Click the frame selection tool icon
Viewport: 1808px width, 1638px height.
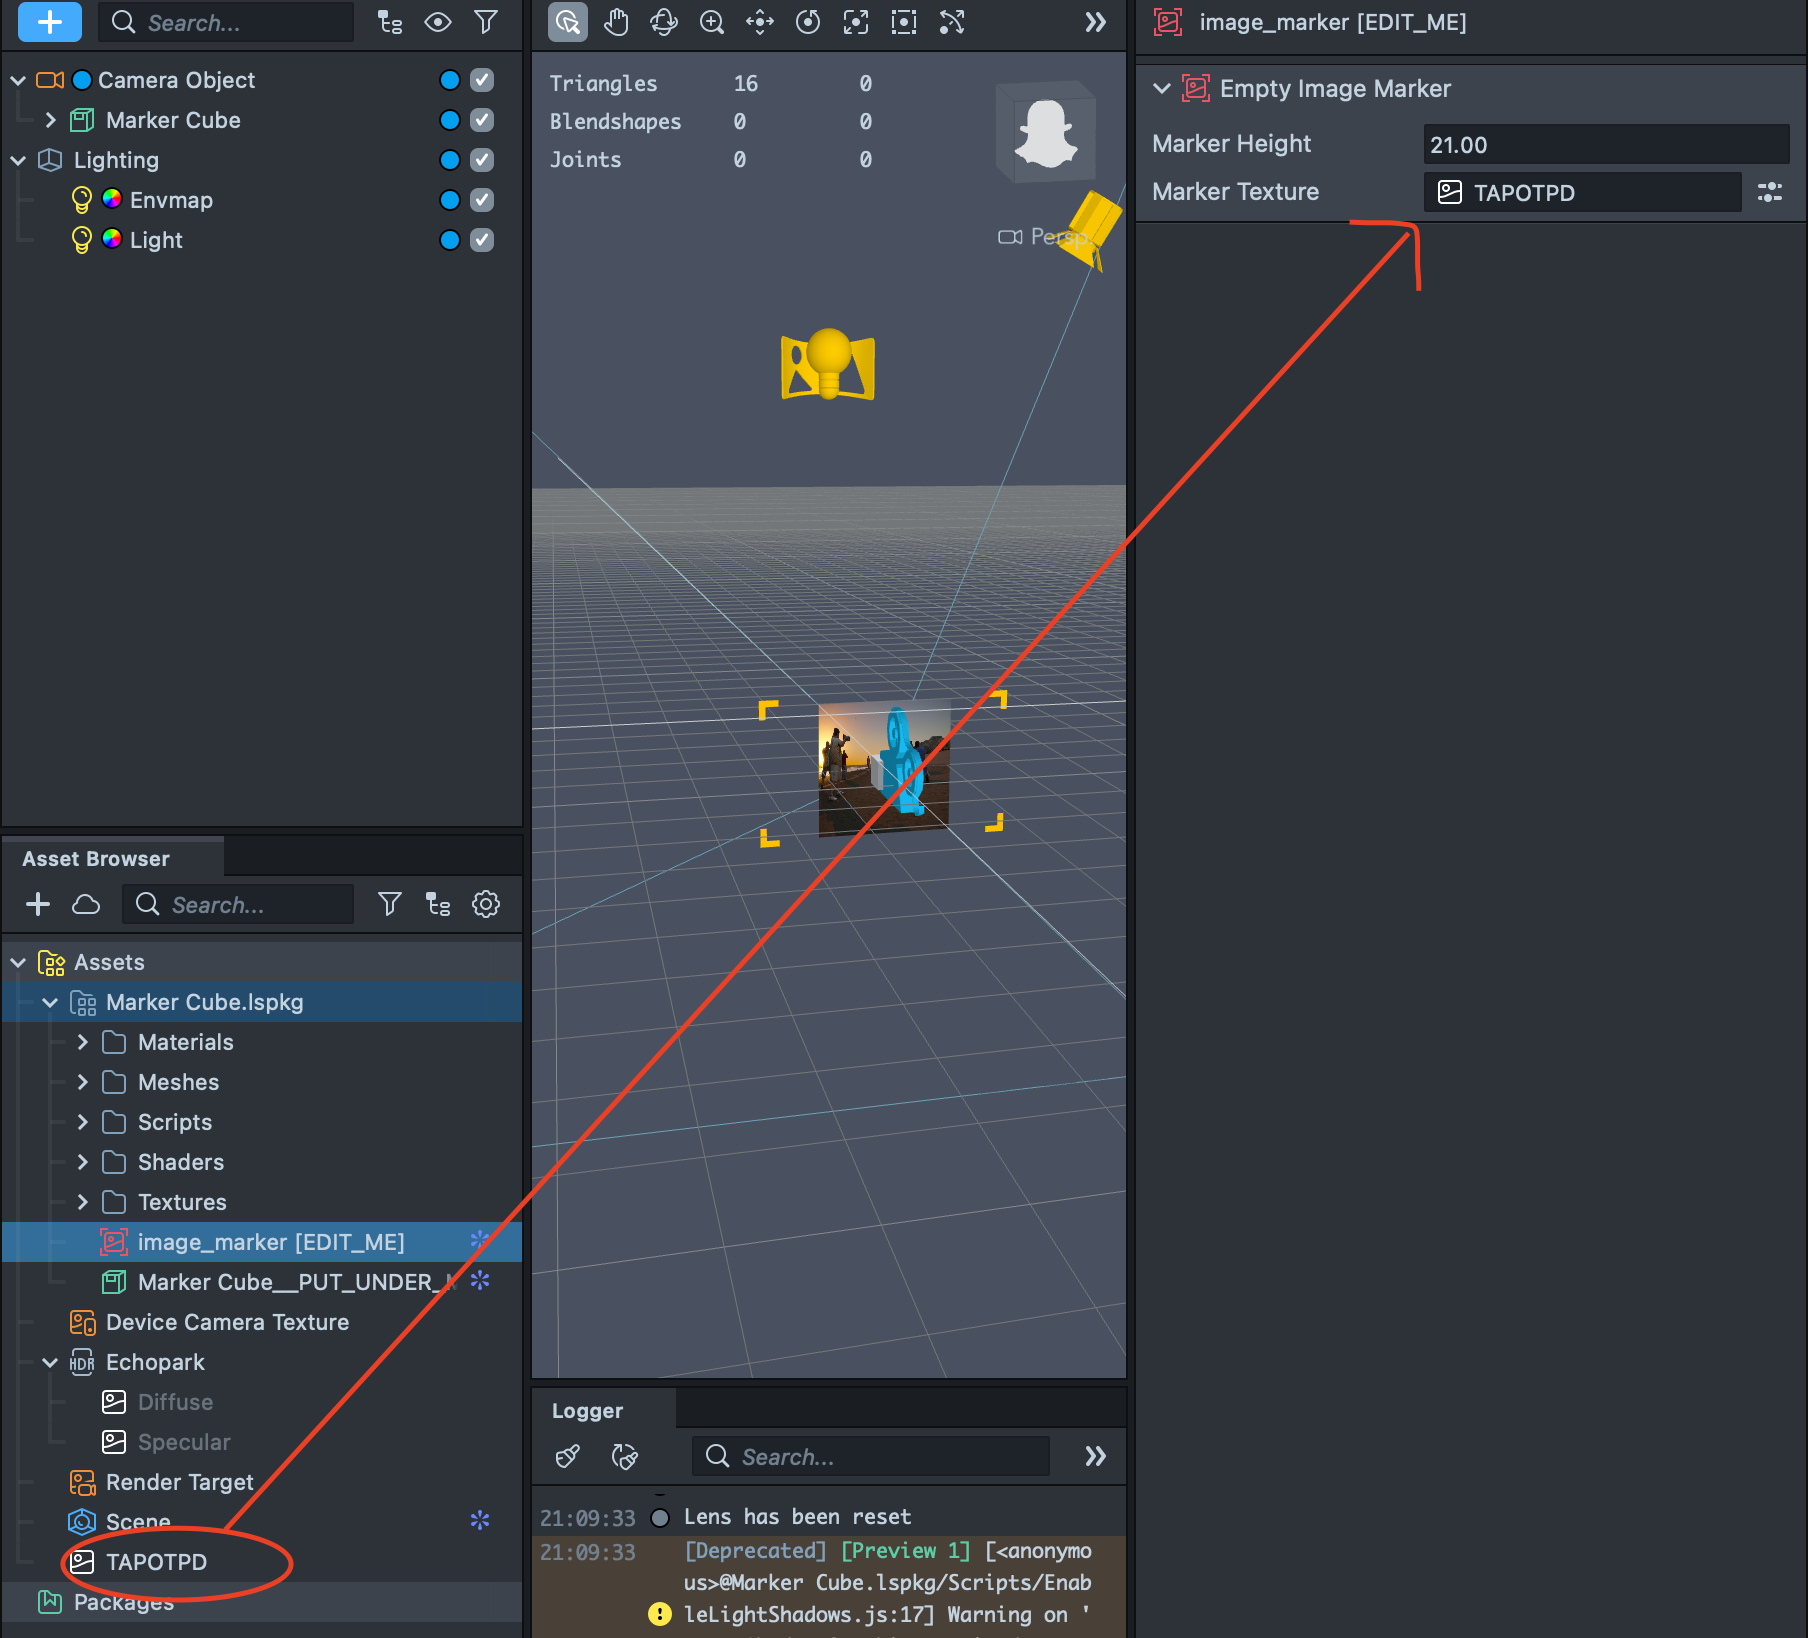click(904, 22)
